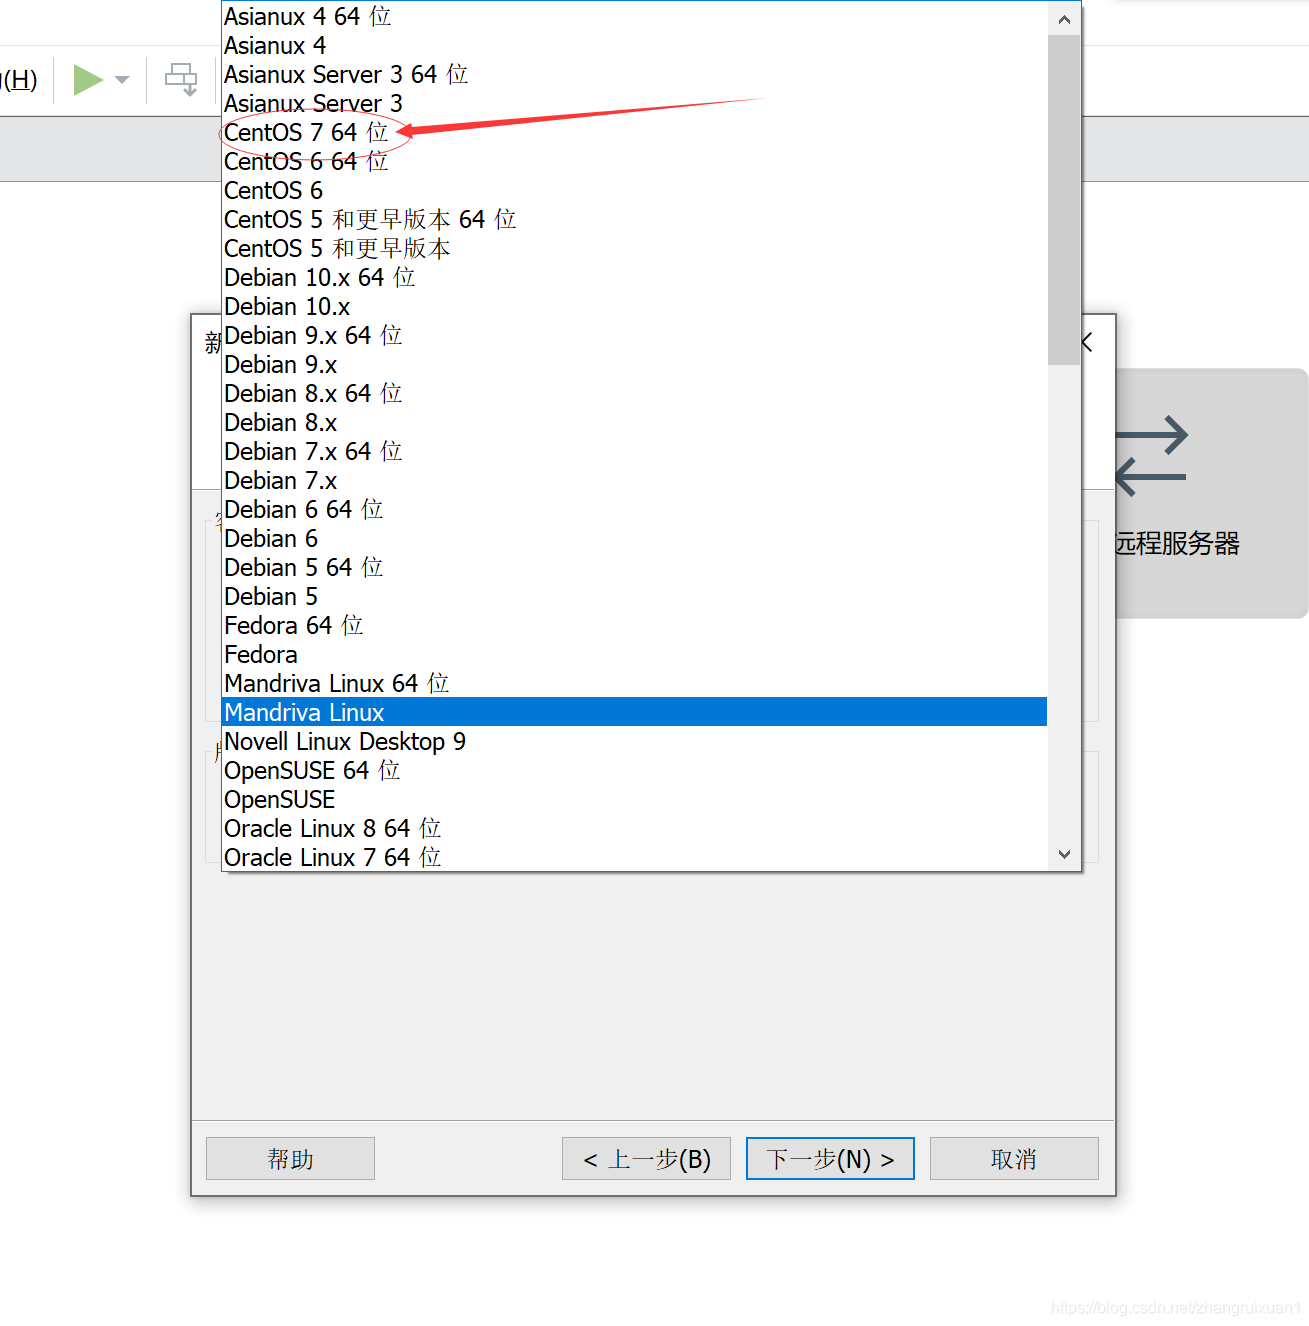The height and width of the screenshot is (1326, 1309).
Task: Click the dropdown list scrollbar thumb
Action: point(1064,200)
